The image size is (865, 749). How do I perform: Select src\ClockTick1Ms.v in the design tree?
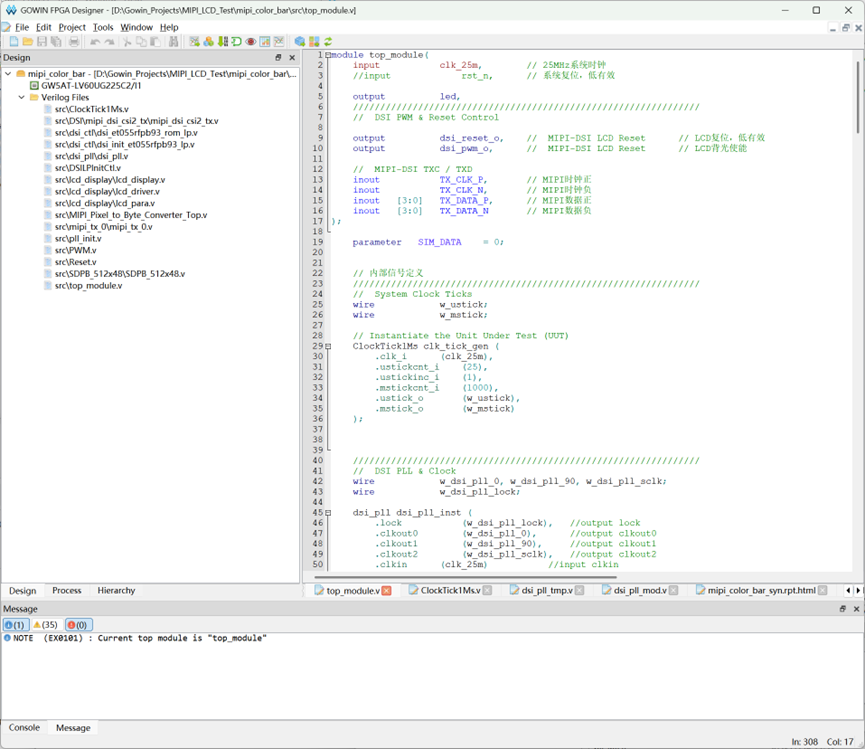pos(92,109)
